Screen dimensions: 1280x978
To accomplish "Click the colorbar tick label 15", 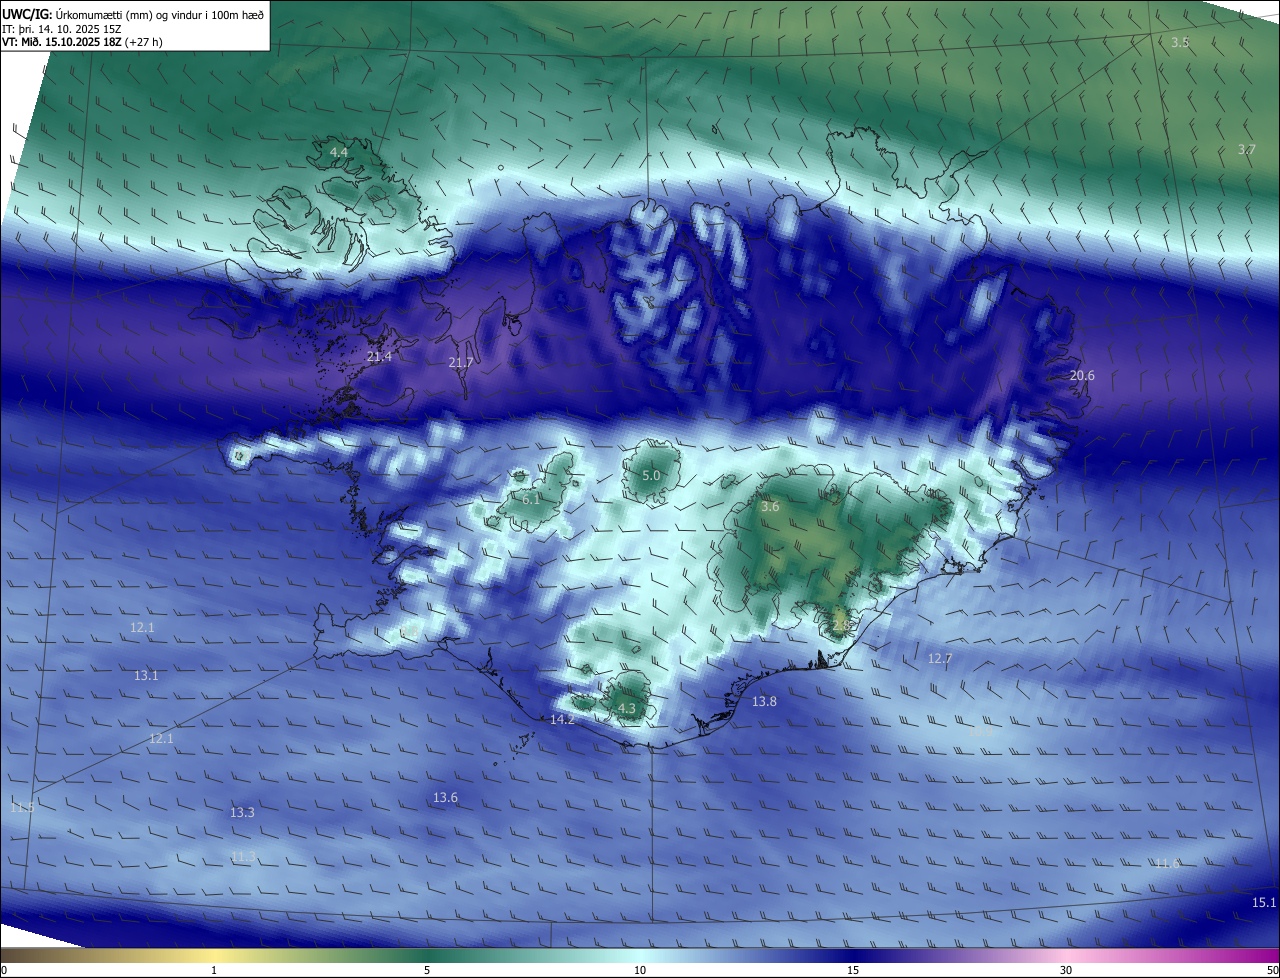I will point(853,970).
